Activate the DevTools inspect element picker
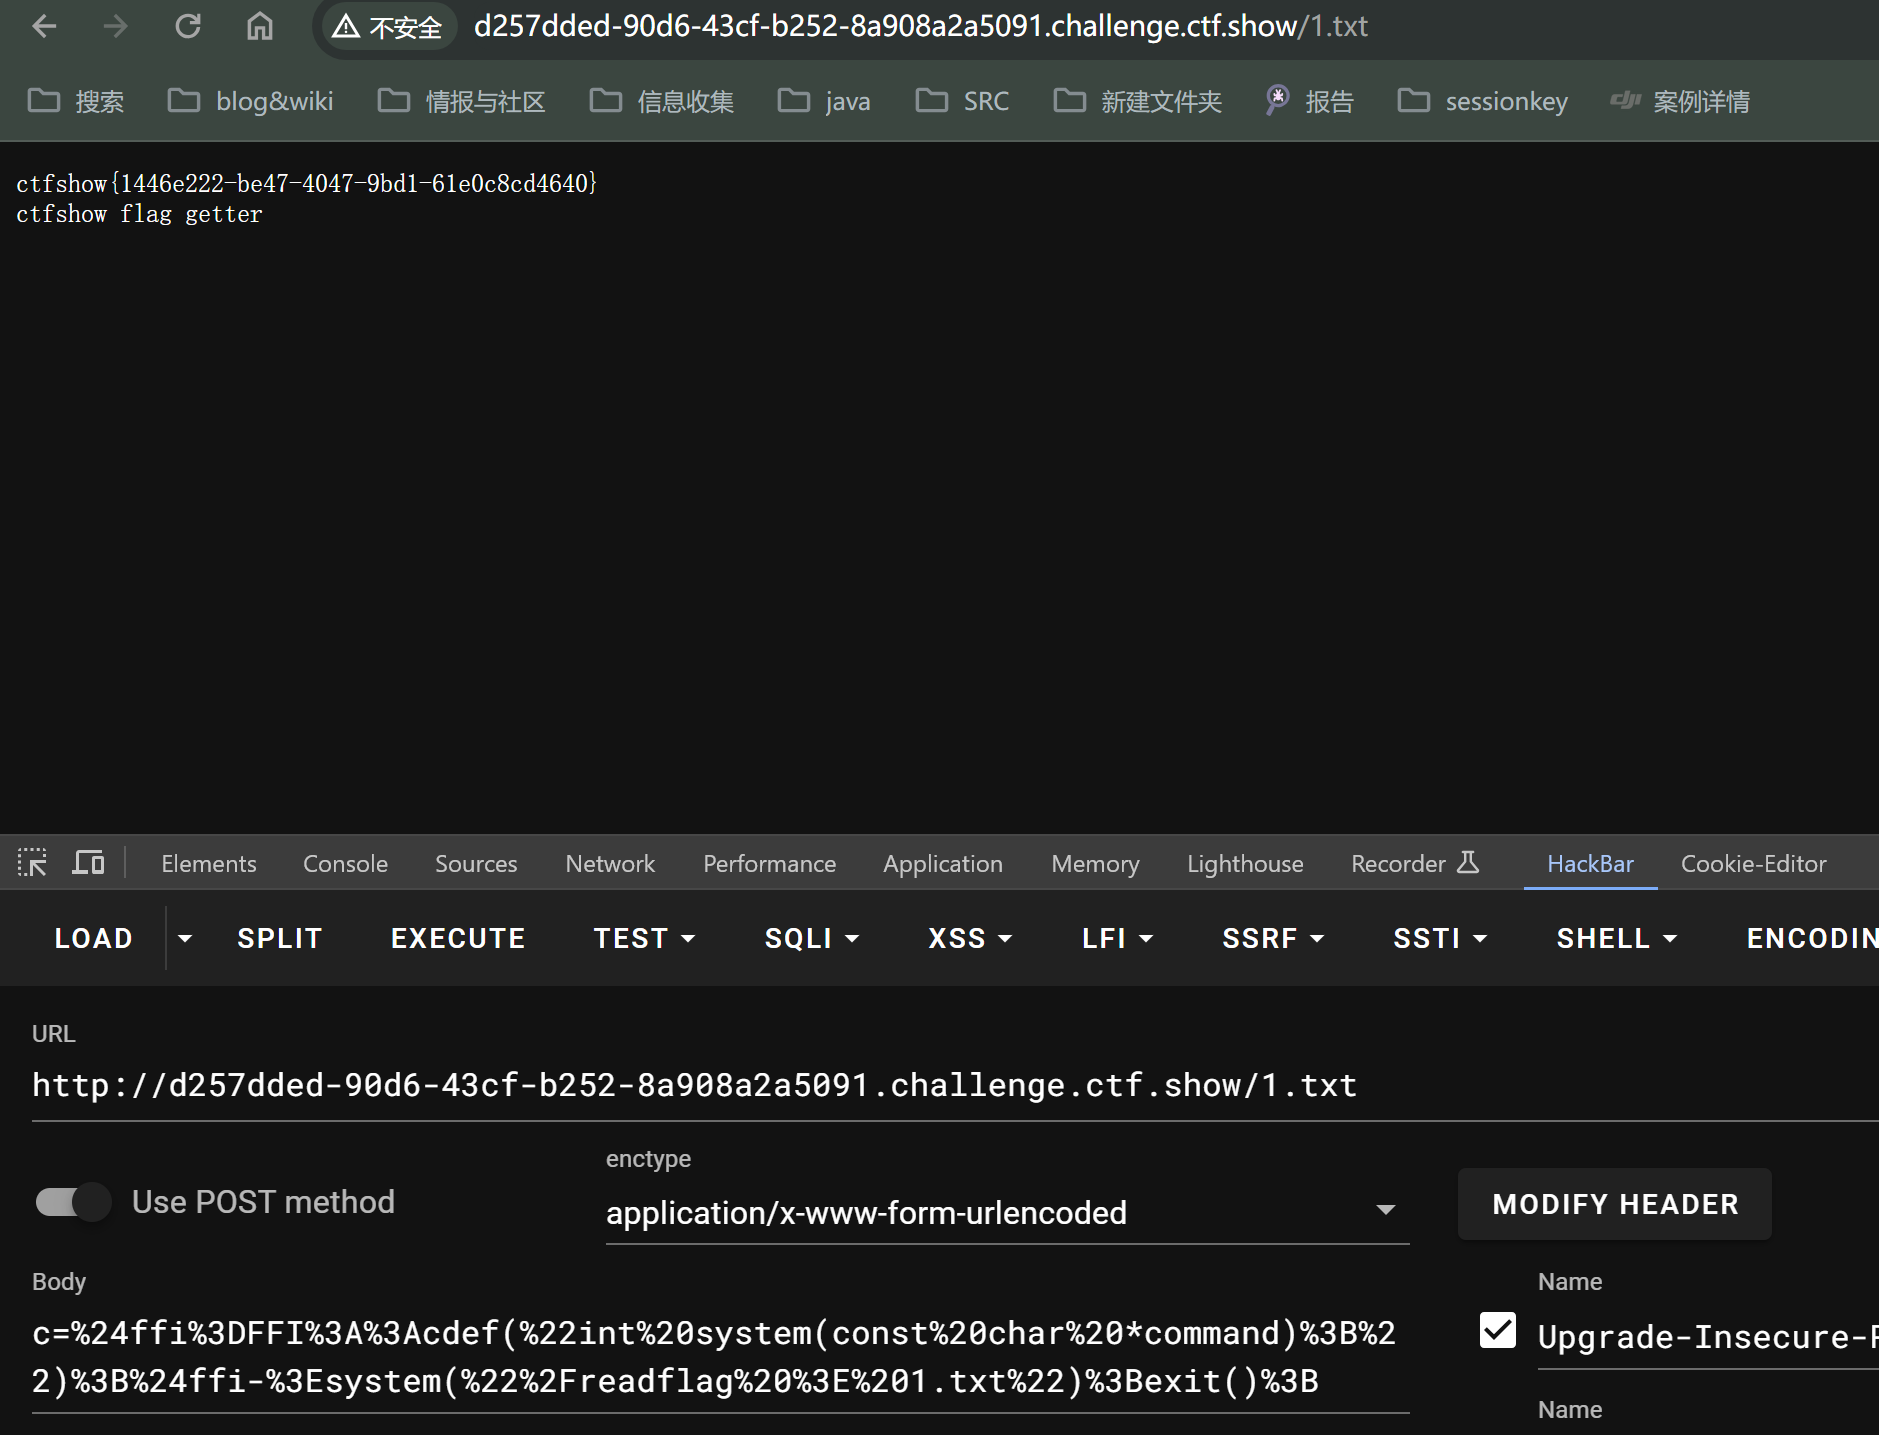 (x=32, y=862)
